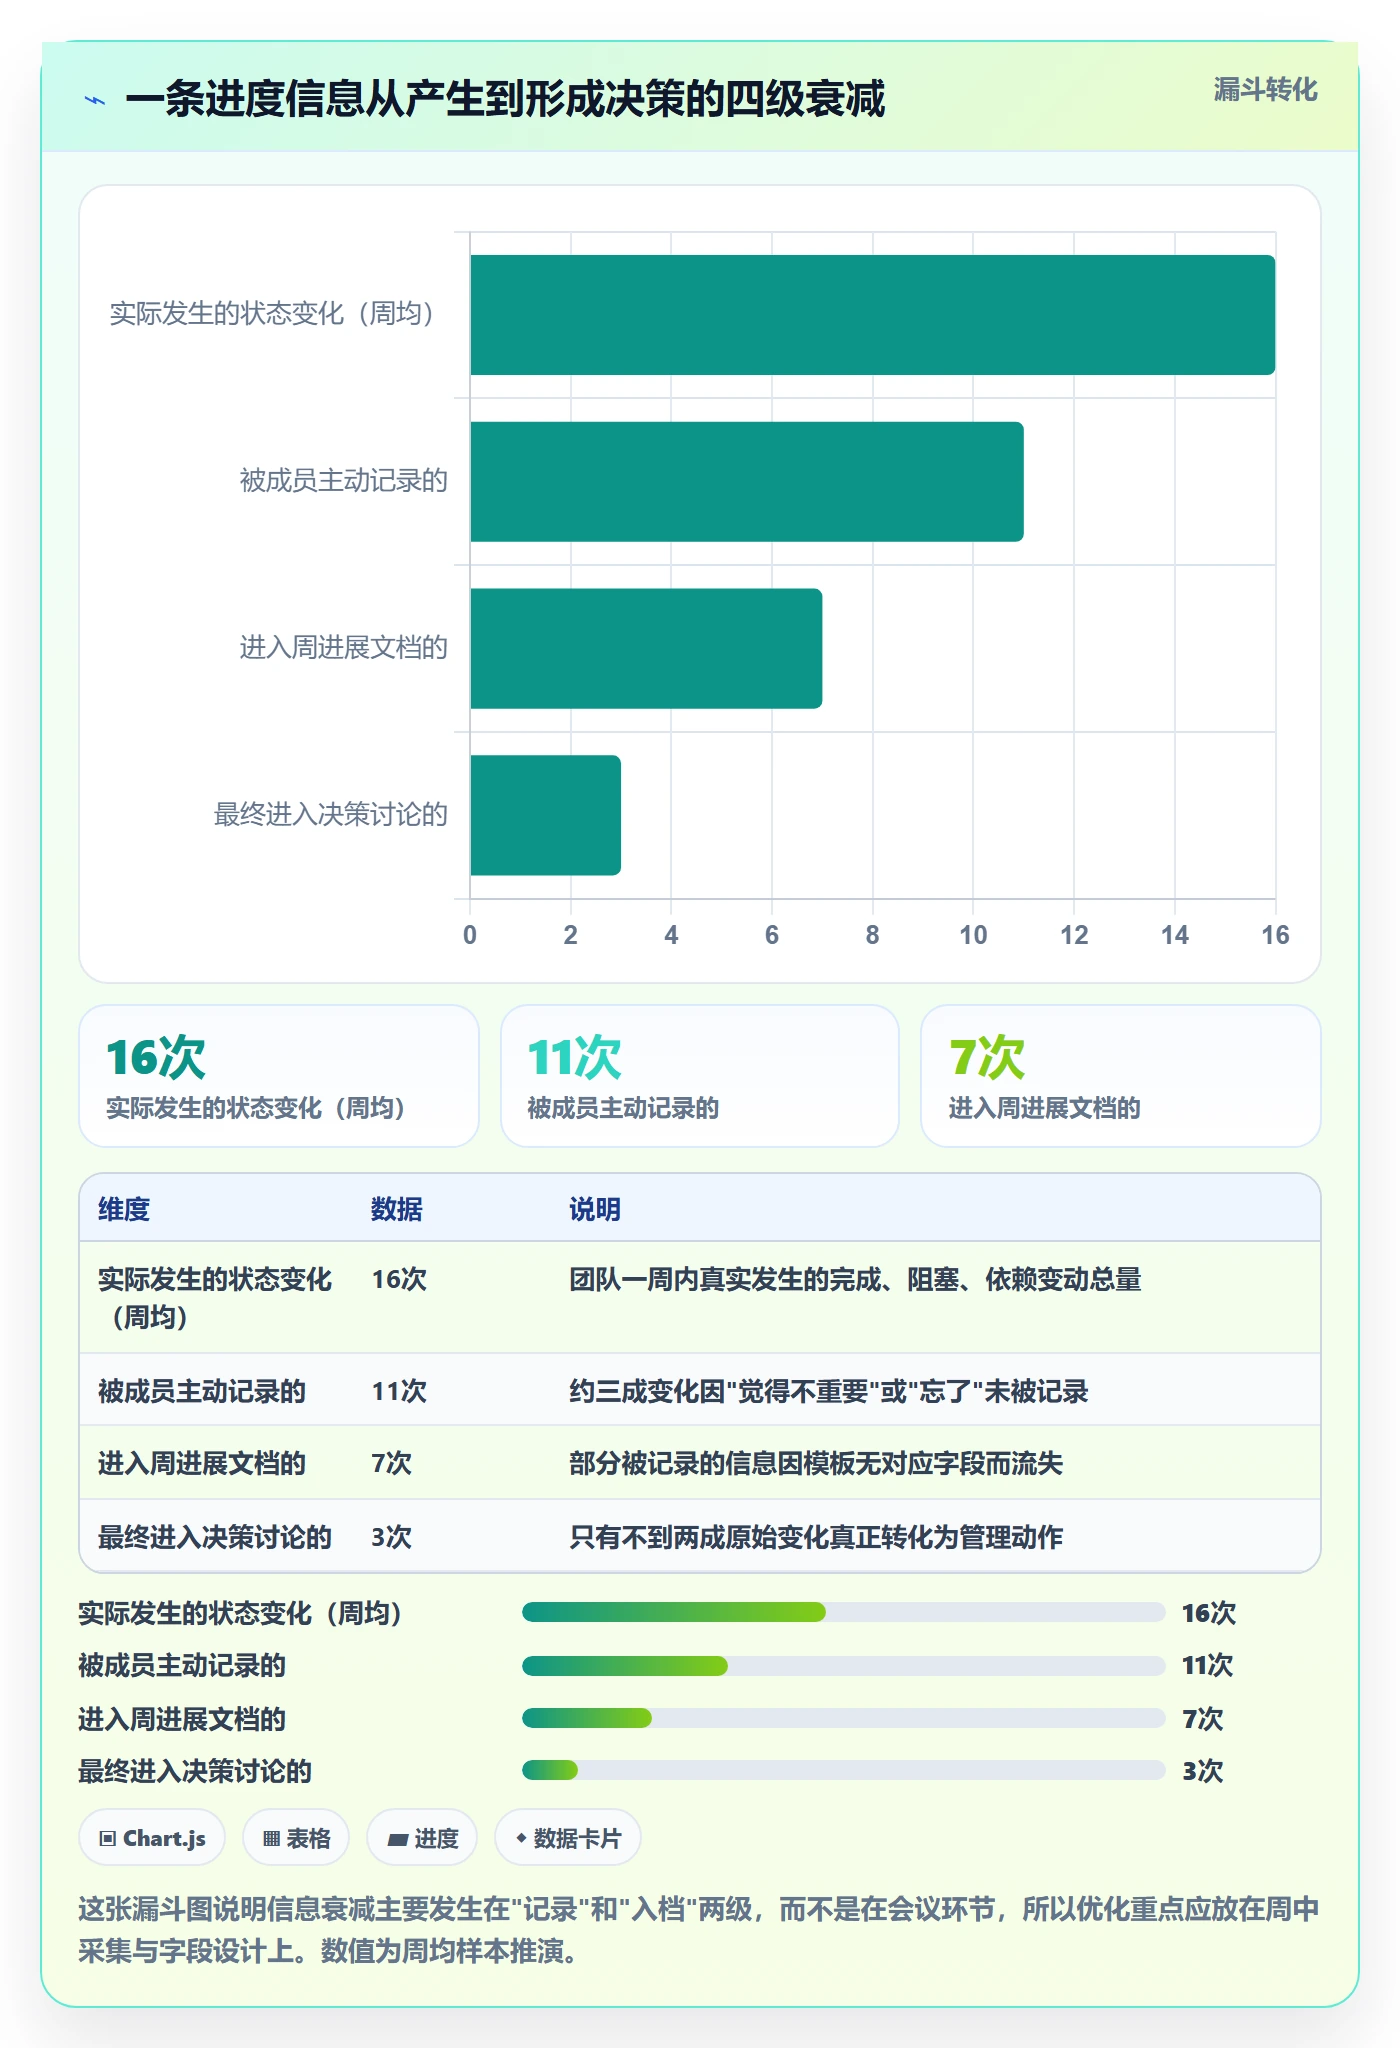Click the x-axis tick label 16
The height and width of the screenshot is (2048, 1400).
1275,935
